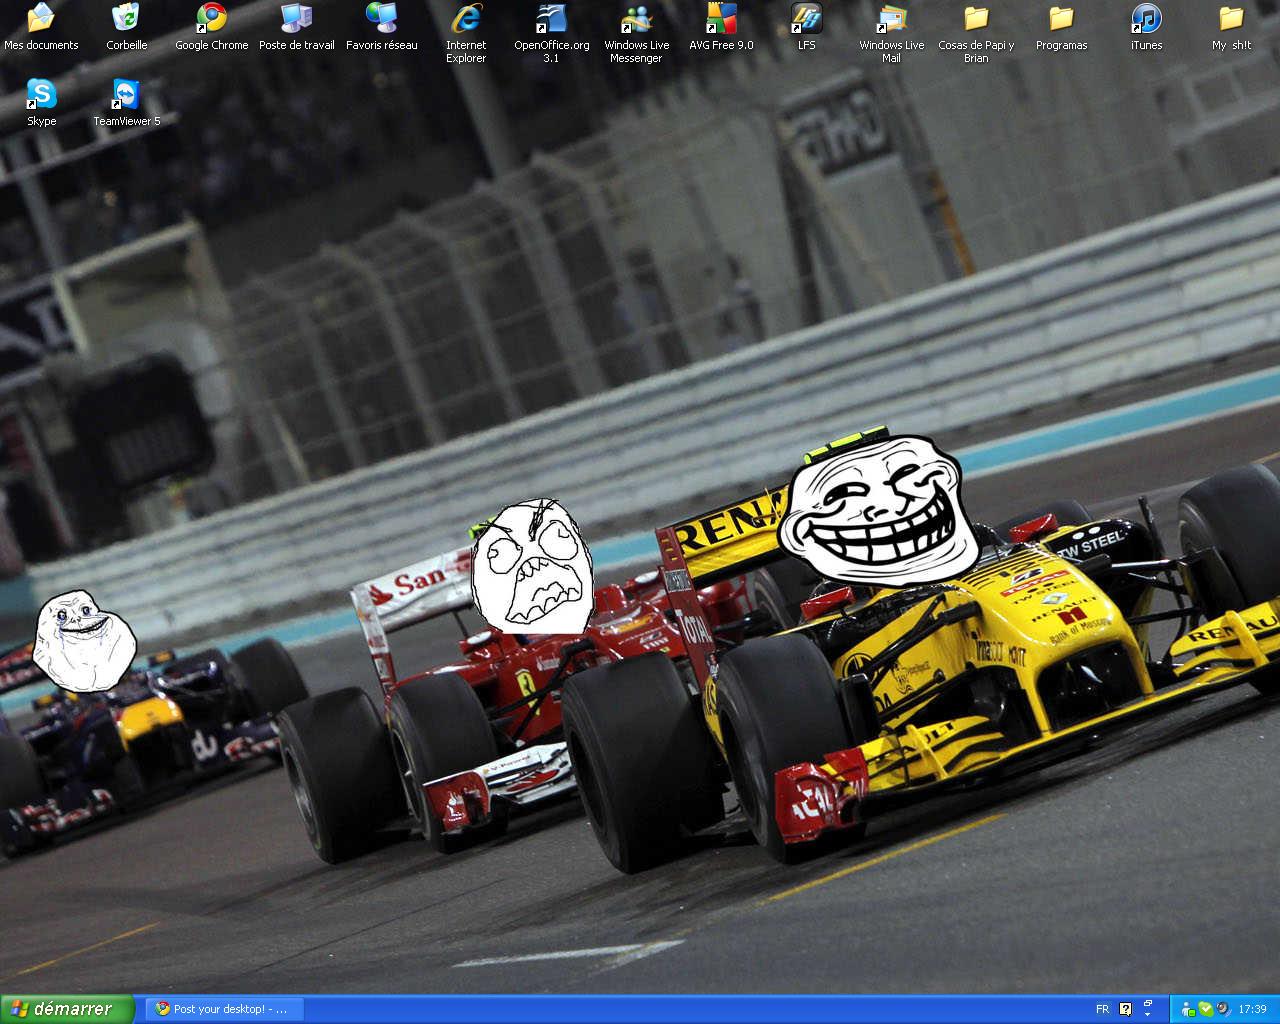Open the FR language bar indicator
Screen dimensions: 1280x1024
[x=1102, y=1009]
